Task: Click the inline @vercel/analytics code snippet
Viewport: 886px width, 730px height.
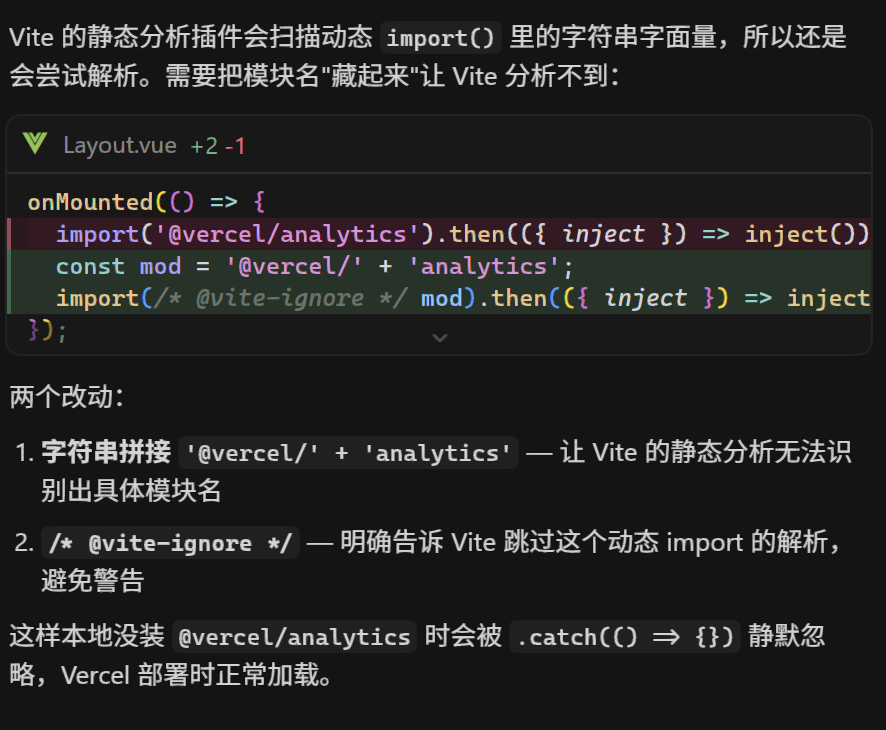Action: pos(294,637)
